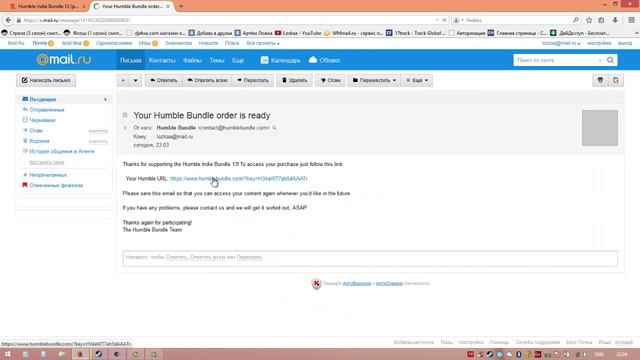This screenshot has width=640, height=360.
Task: Open the Ещё menu in blue header
Action: (x=238, y=60)
